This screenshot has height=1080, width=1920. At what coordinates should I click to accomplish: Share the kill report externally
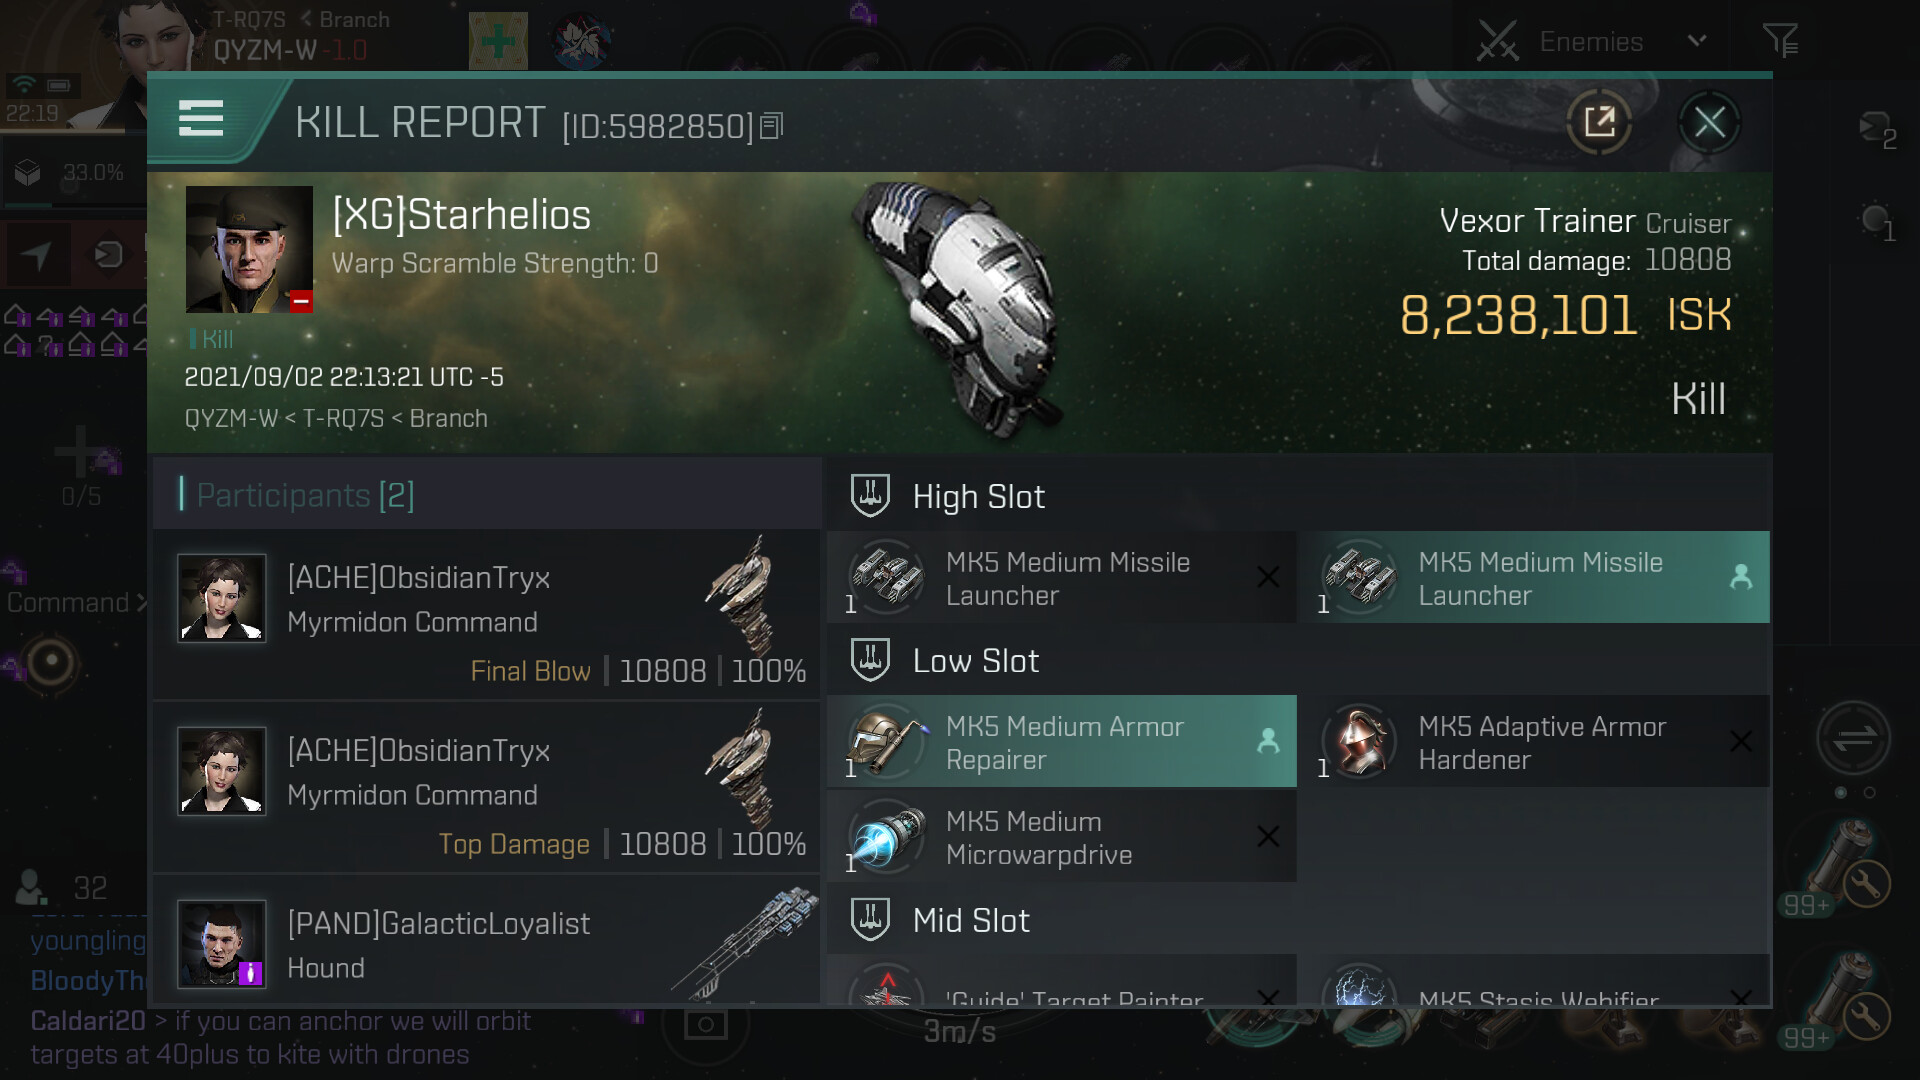[1599, 123]
